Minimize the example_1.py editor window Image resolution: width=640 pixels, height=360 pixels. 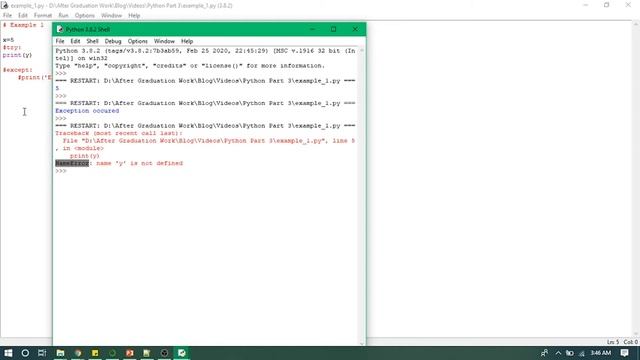coord(586,5)
